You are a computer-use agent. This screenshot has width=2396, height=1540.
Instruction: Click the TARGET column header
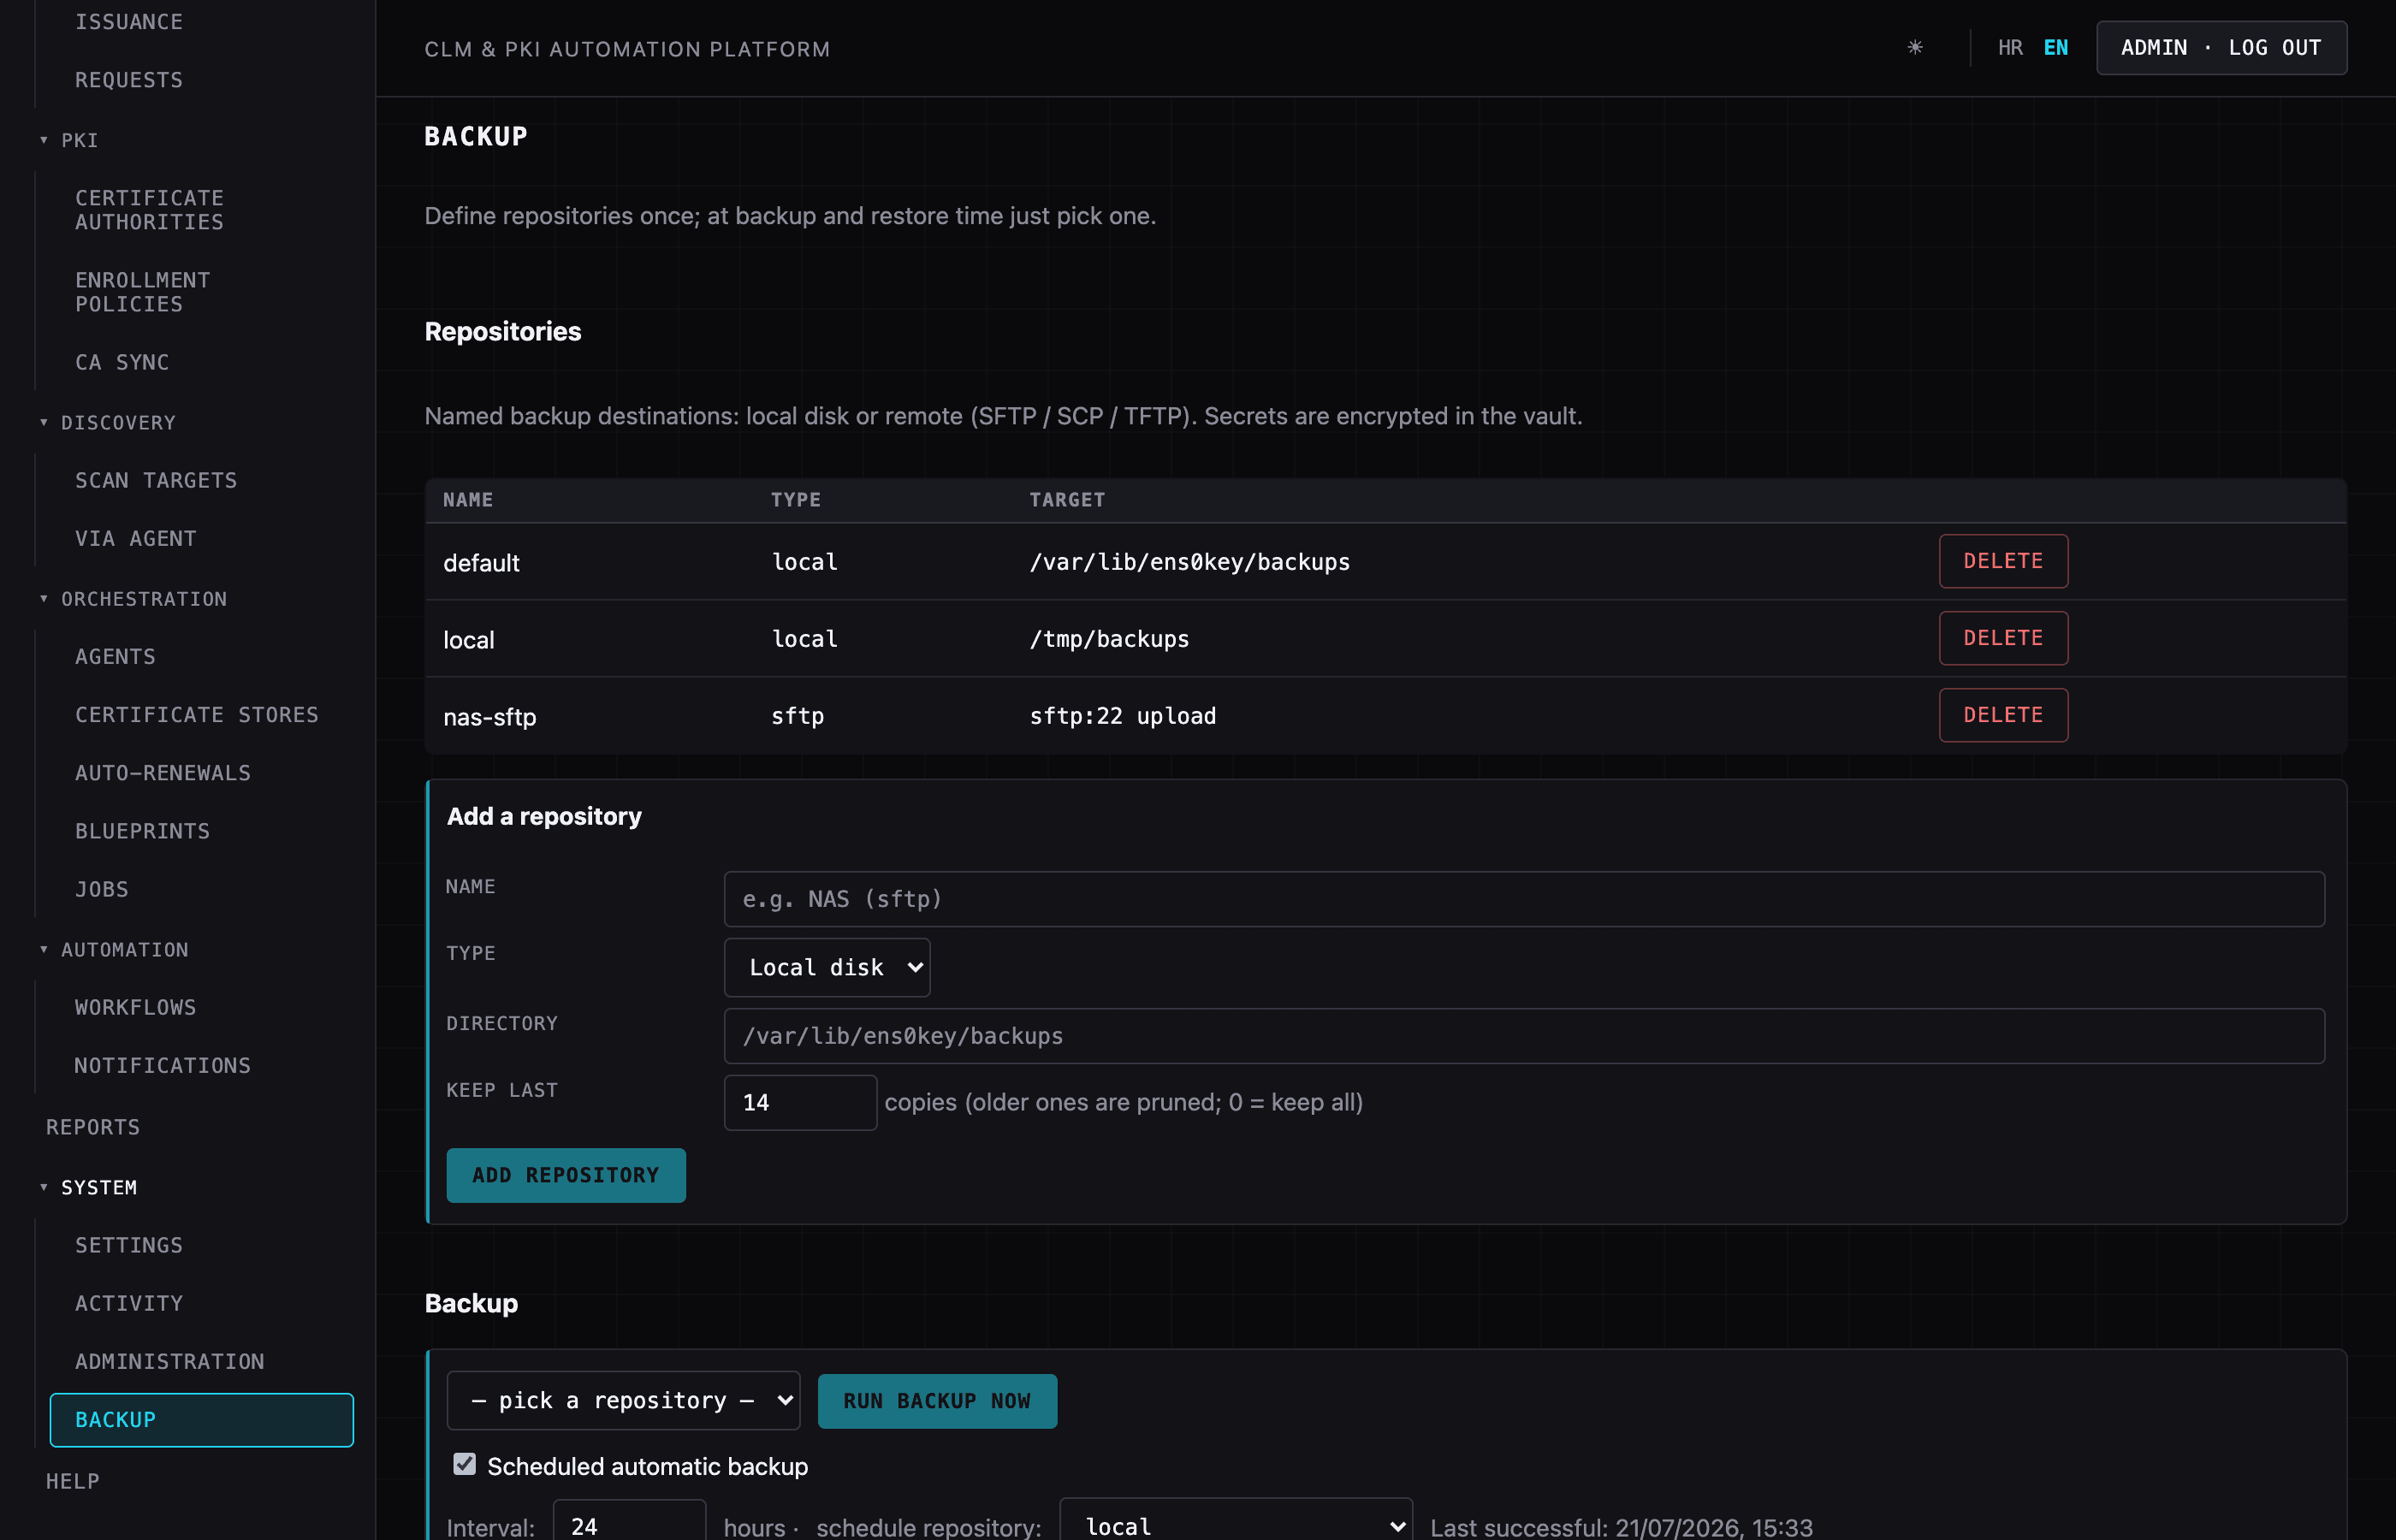(1067, 500)
